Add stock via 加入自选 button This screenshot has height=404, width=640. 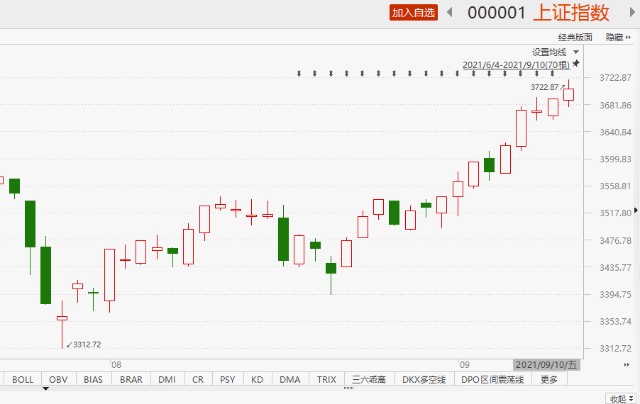click(413, 12)
